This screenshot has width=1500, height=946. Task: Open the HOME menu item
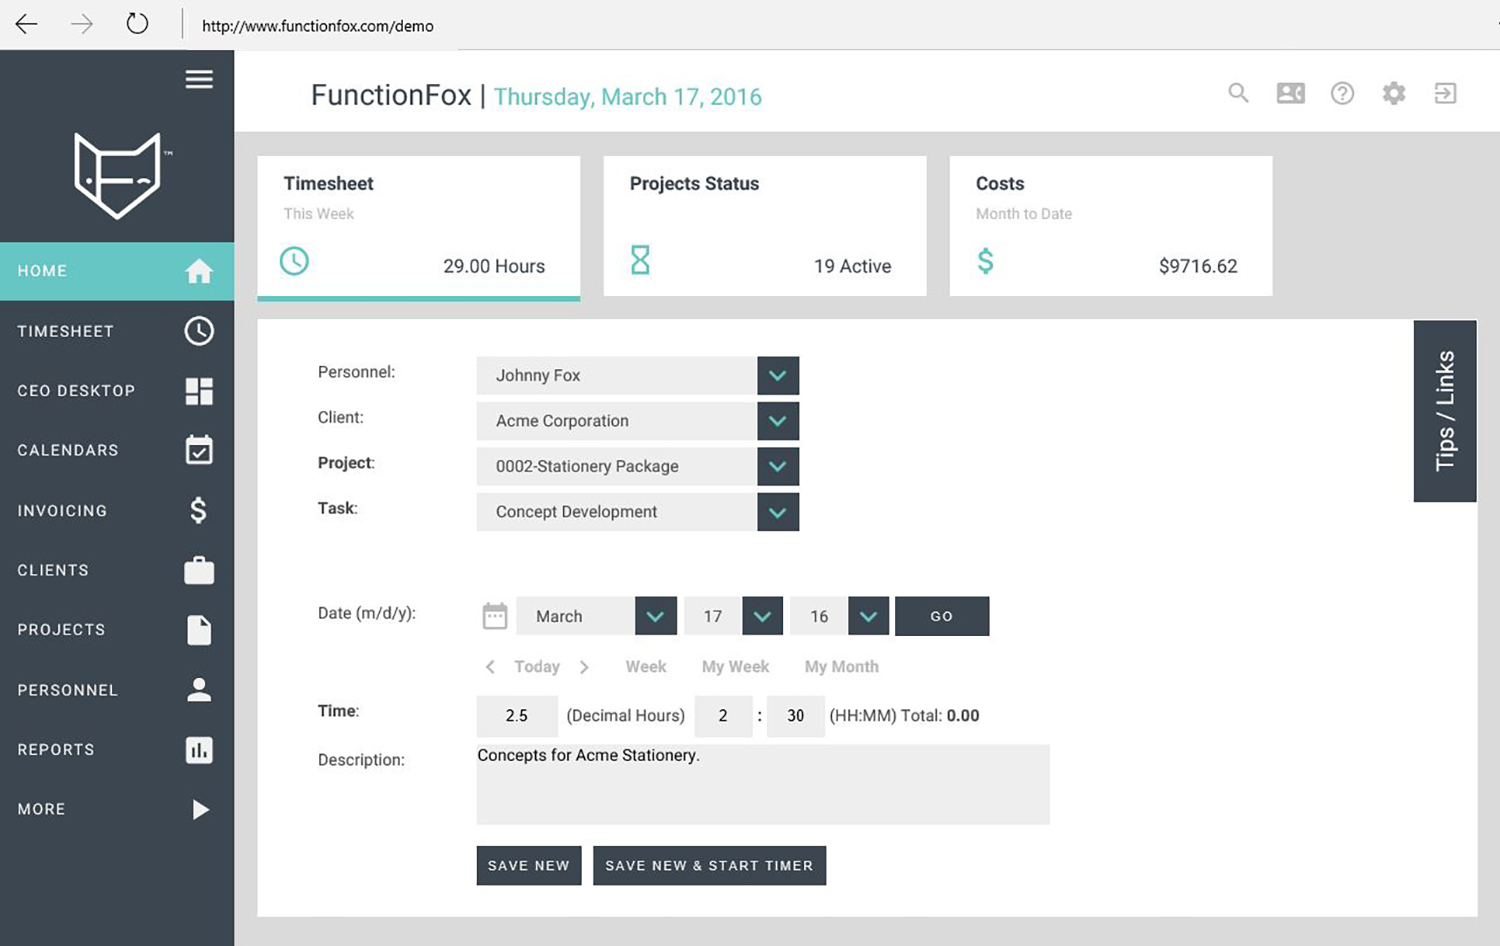pos(117,271)
